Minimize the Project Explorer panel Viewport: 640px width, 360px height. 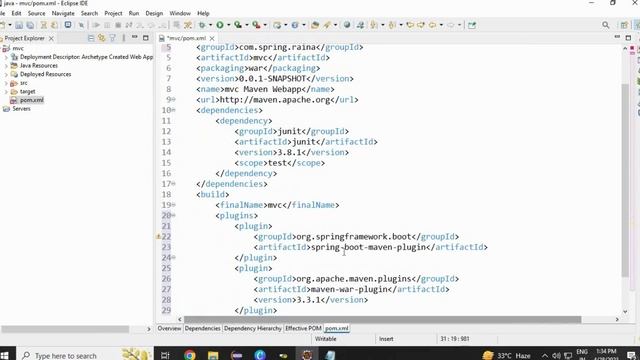point(134,38)
